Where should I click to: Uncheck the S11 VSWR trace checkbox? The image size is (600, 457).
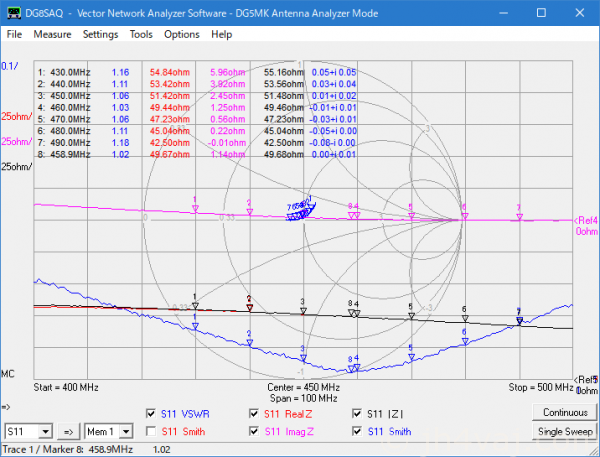[x=151, y=413]
